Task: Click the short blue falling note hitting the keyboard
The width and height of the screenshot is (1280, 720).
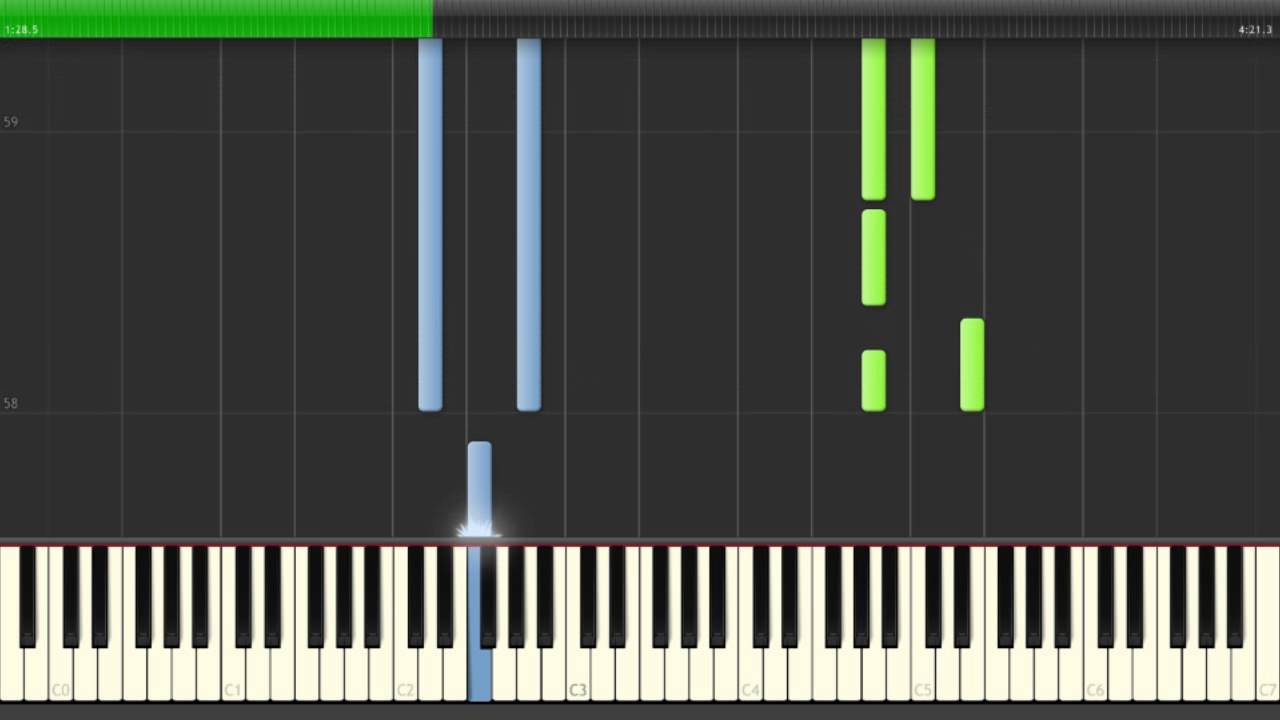Action: (479, 488)
